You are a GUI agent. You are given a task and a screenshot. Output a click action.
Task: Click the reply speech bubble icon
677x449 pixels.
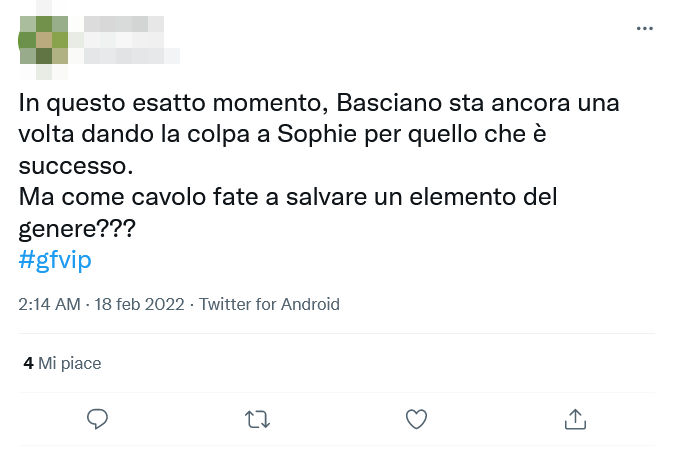click(x=97, y=419)
